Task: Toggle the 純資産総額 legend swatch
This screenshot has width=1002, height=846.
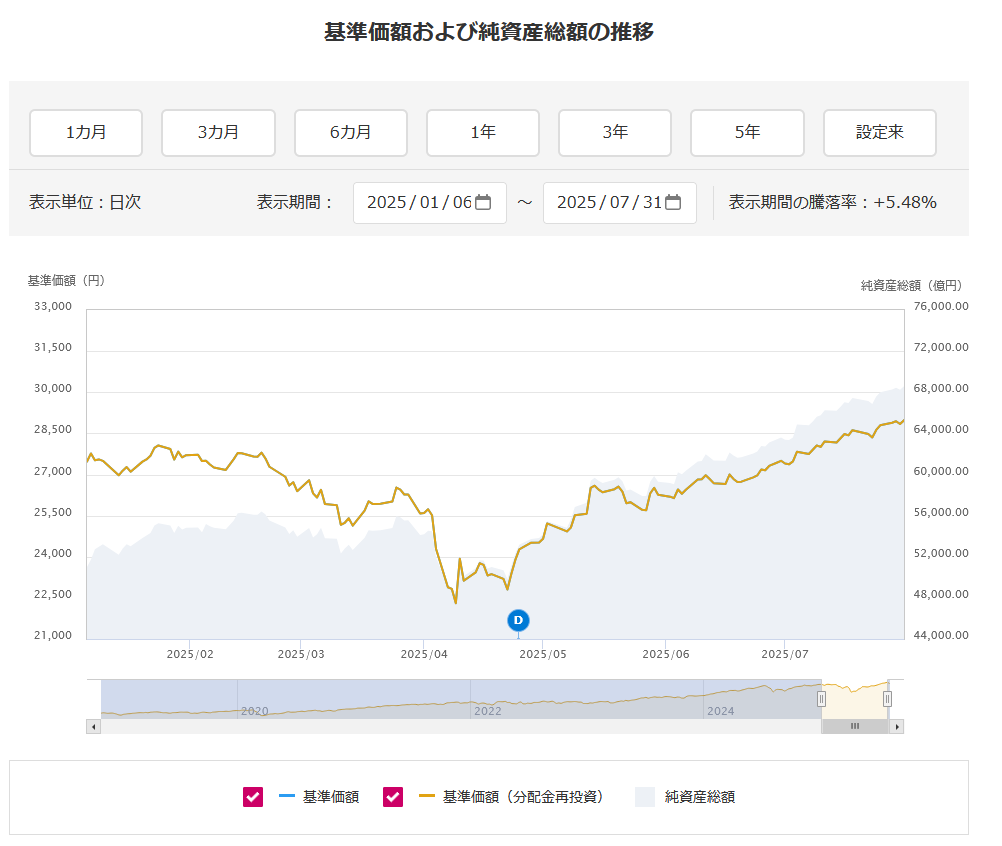Action: point(645,797)
